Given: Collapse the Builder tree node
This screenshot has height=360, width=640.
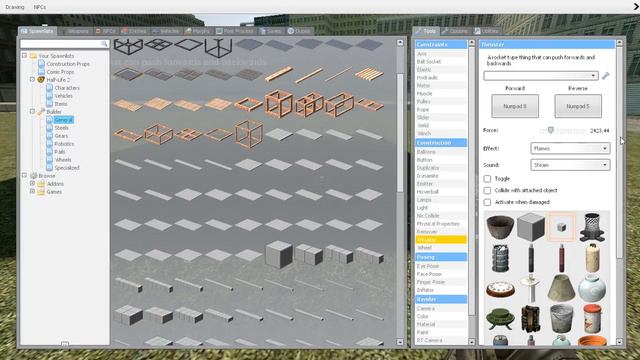Looking at the screenshot, I should 32,111.
